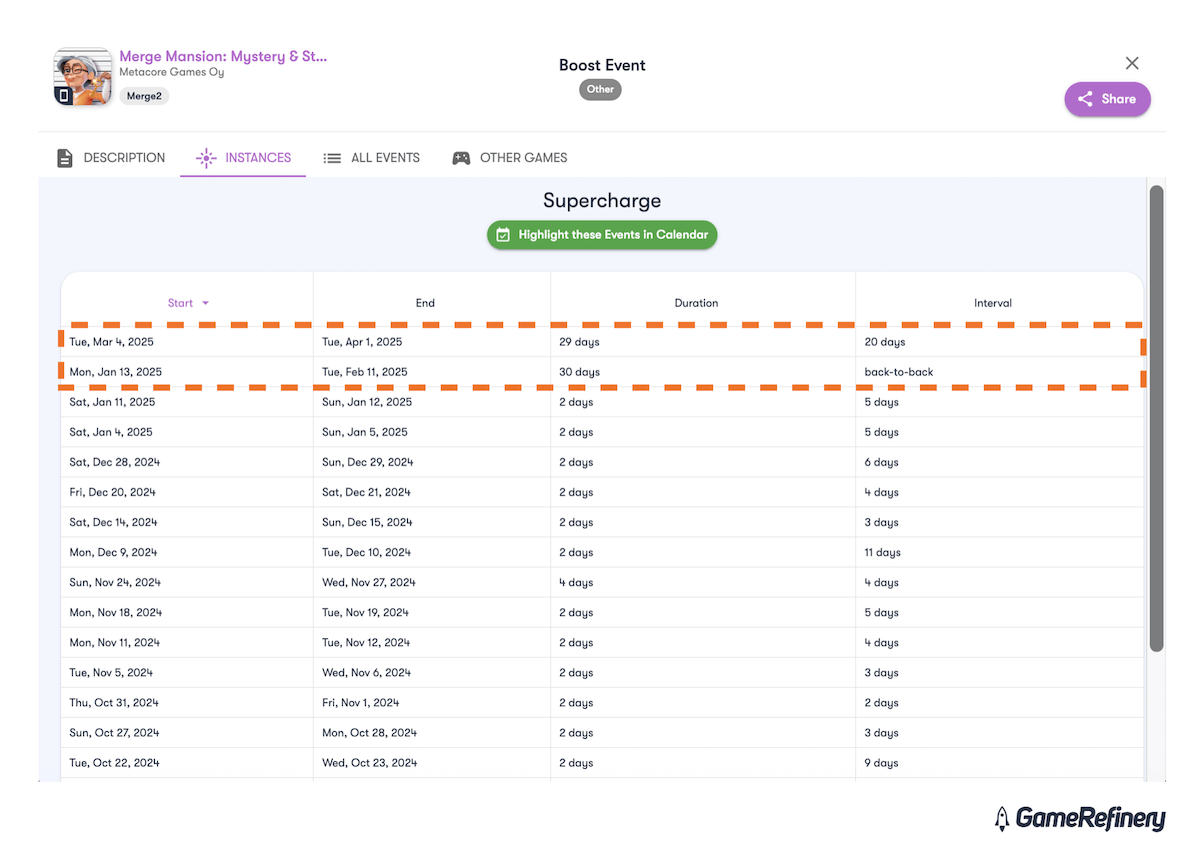Click Highlight these Events in Calendar button
This screenshot has height=856, width=1200.
click(x=602, y=235)
